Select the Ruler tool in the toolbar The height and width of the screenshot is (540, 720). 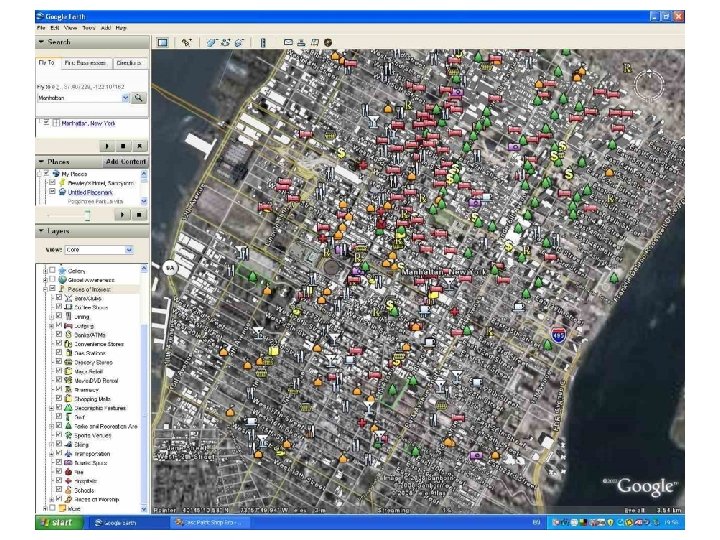(263, 43)
